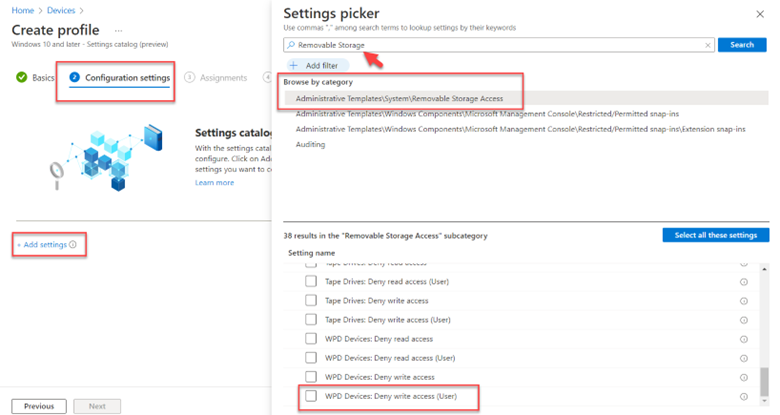
Task: Click the Devices breadcrumb link
Action: pos(61,10)
